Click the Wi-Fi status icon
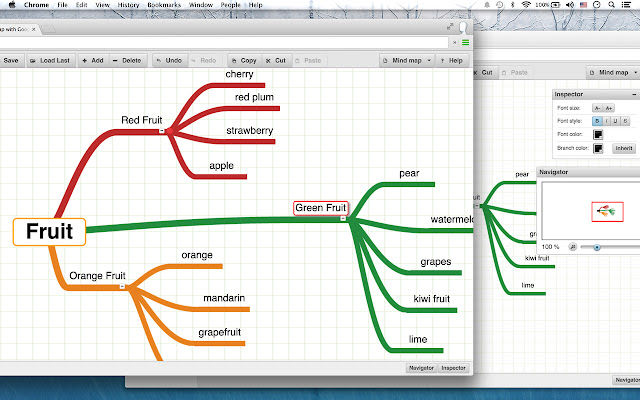 click(526, 5)
